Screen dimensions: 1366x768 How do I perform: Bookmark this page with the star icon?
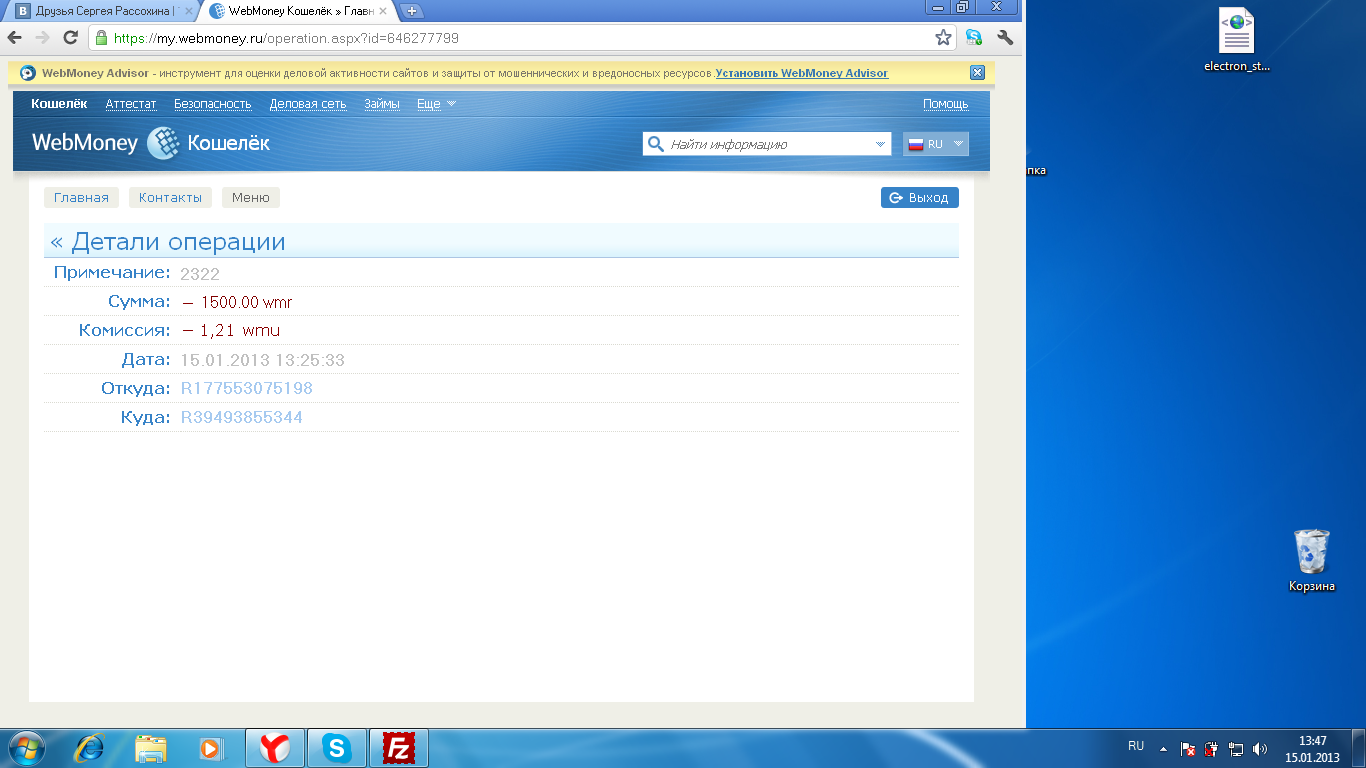[943, 38]
